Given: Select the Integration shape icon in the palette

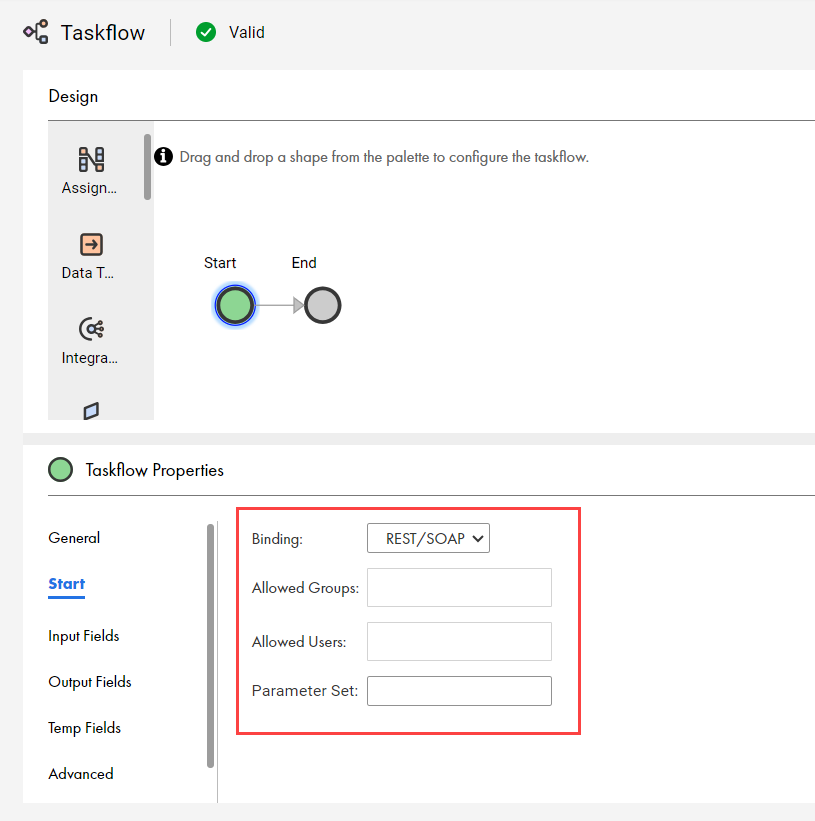Looking at the screenshot, I should [x=91, y=329].
